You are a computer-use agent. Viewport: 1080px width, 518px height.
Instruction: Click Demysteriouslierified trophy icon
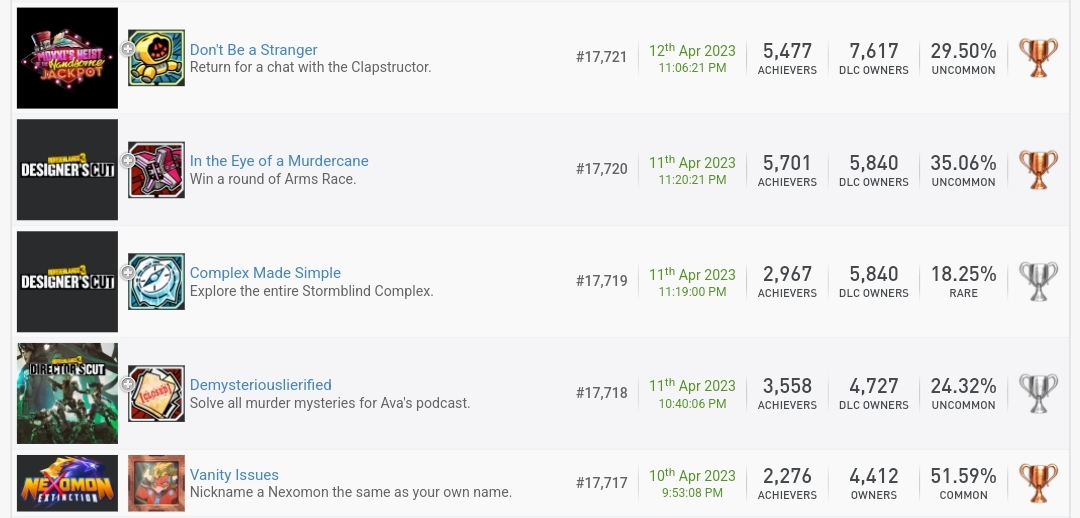tap(157, 394)
